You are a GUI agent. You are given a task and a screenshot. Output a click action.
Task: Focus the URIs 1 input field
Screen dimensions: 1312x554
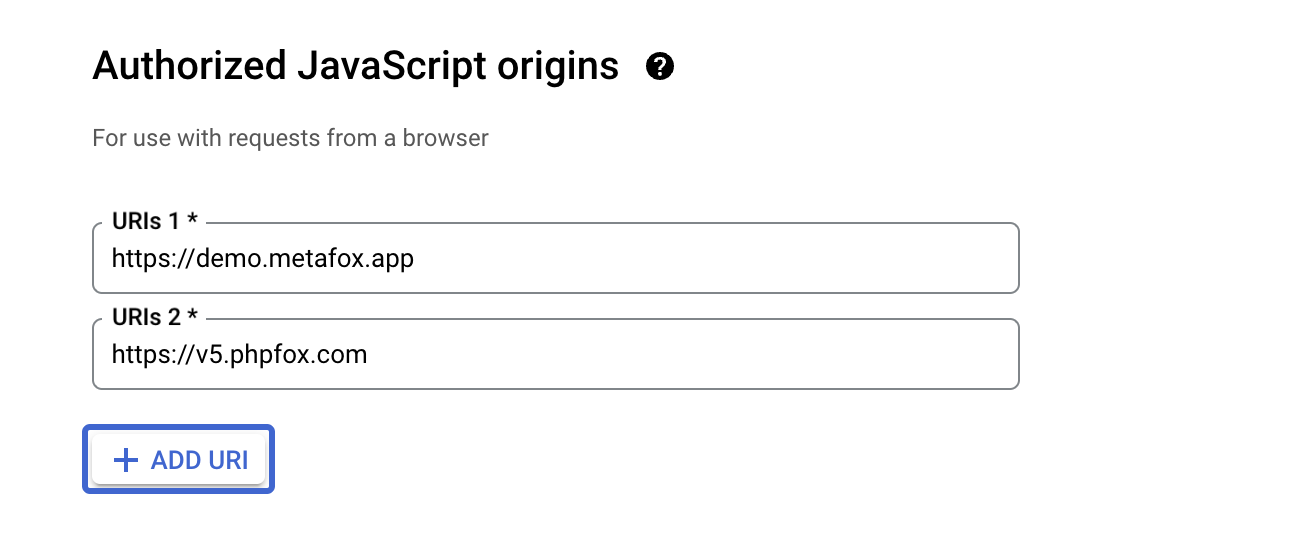click(x=555, y=259)
